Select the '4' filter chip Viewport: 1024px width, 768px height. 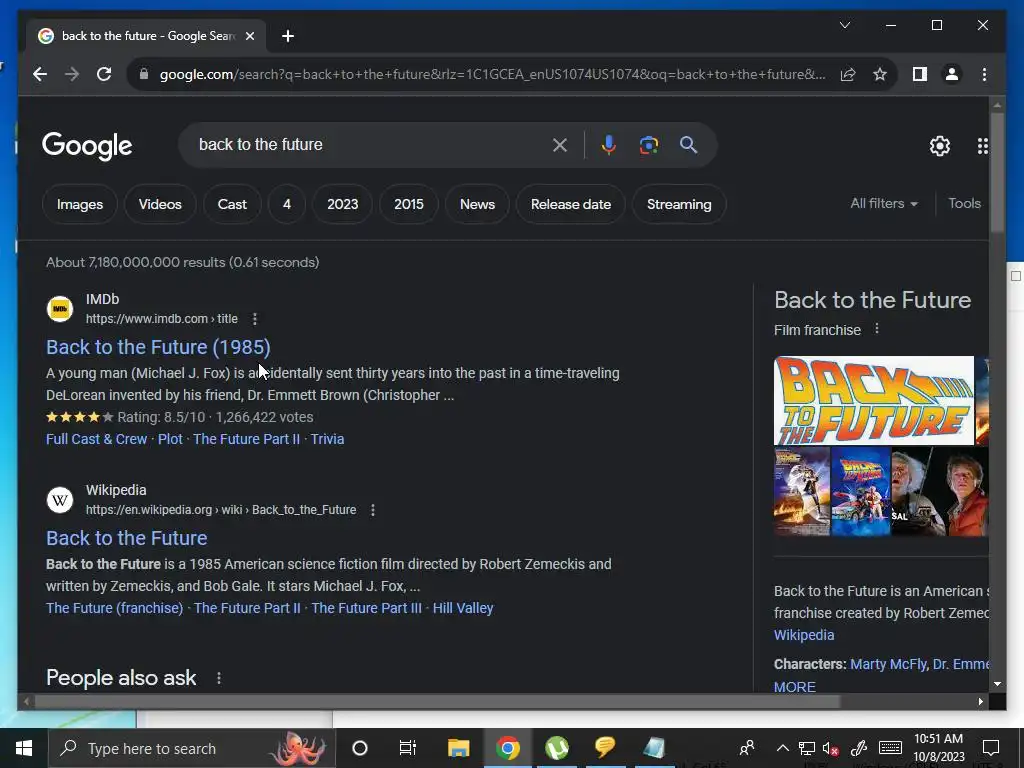pyautogui.click(x=287, y=204)
